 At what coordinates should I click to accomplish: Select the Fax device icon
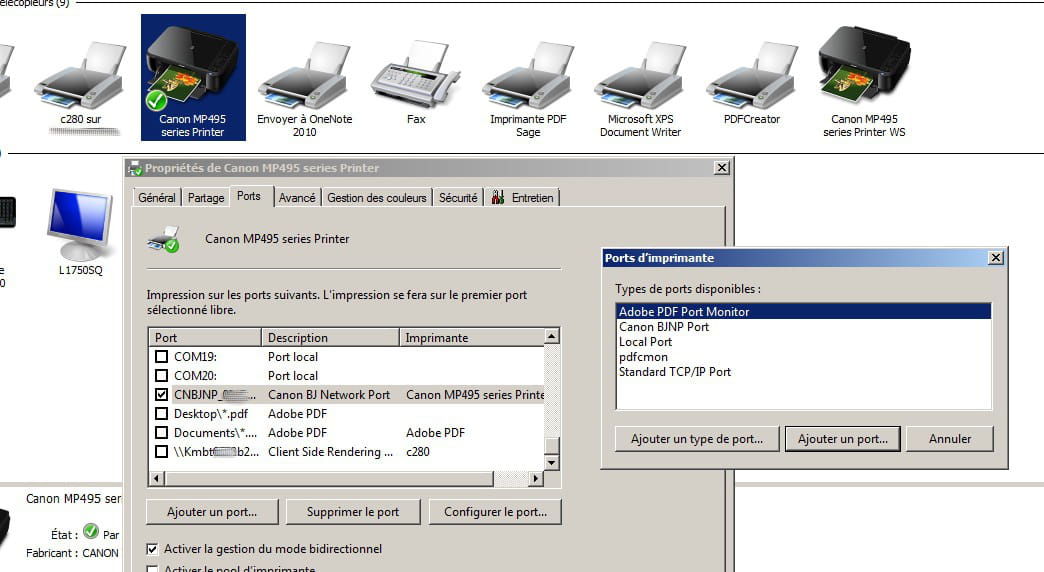pos(416,74)
